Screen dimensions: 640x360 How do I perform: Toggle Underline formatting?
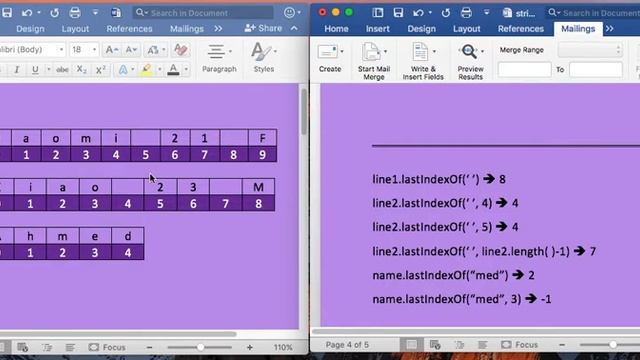(35, 70)
